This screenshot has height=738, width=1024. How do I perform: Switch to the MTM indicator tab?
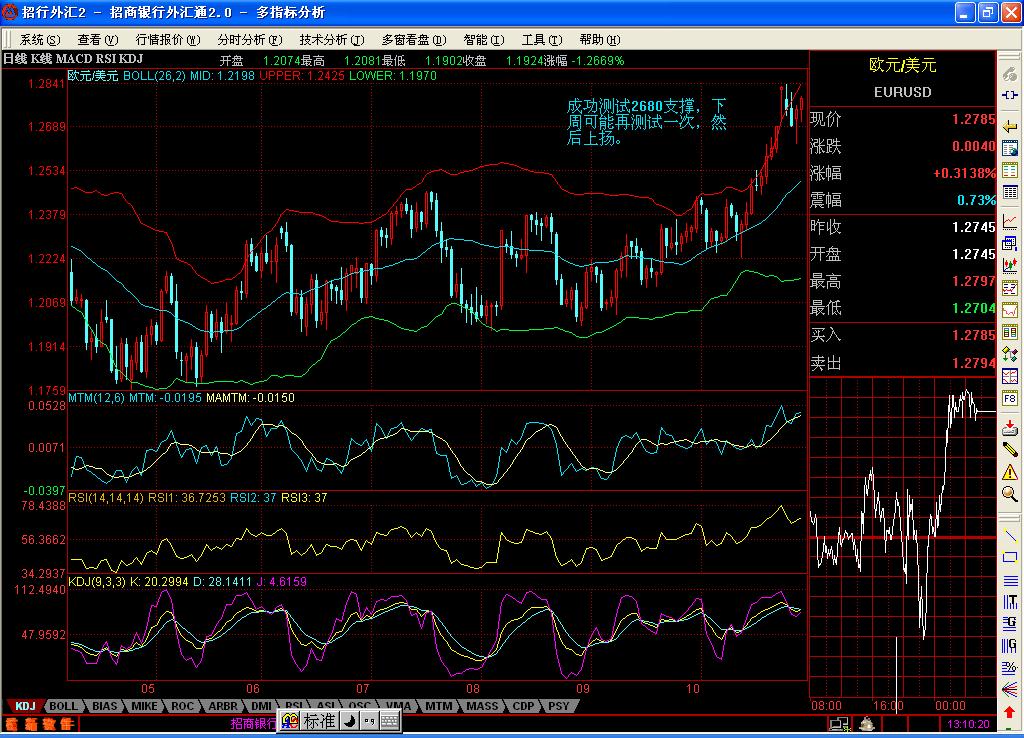pyautogui.click(x=439, y=706)
